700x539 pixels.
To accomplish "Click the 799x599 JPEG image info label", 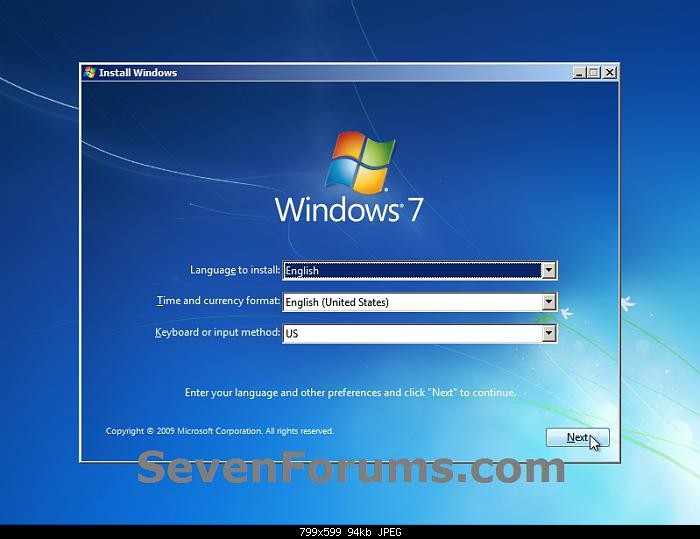I will (350, 532).
